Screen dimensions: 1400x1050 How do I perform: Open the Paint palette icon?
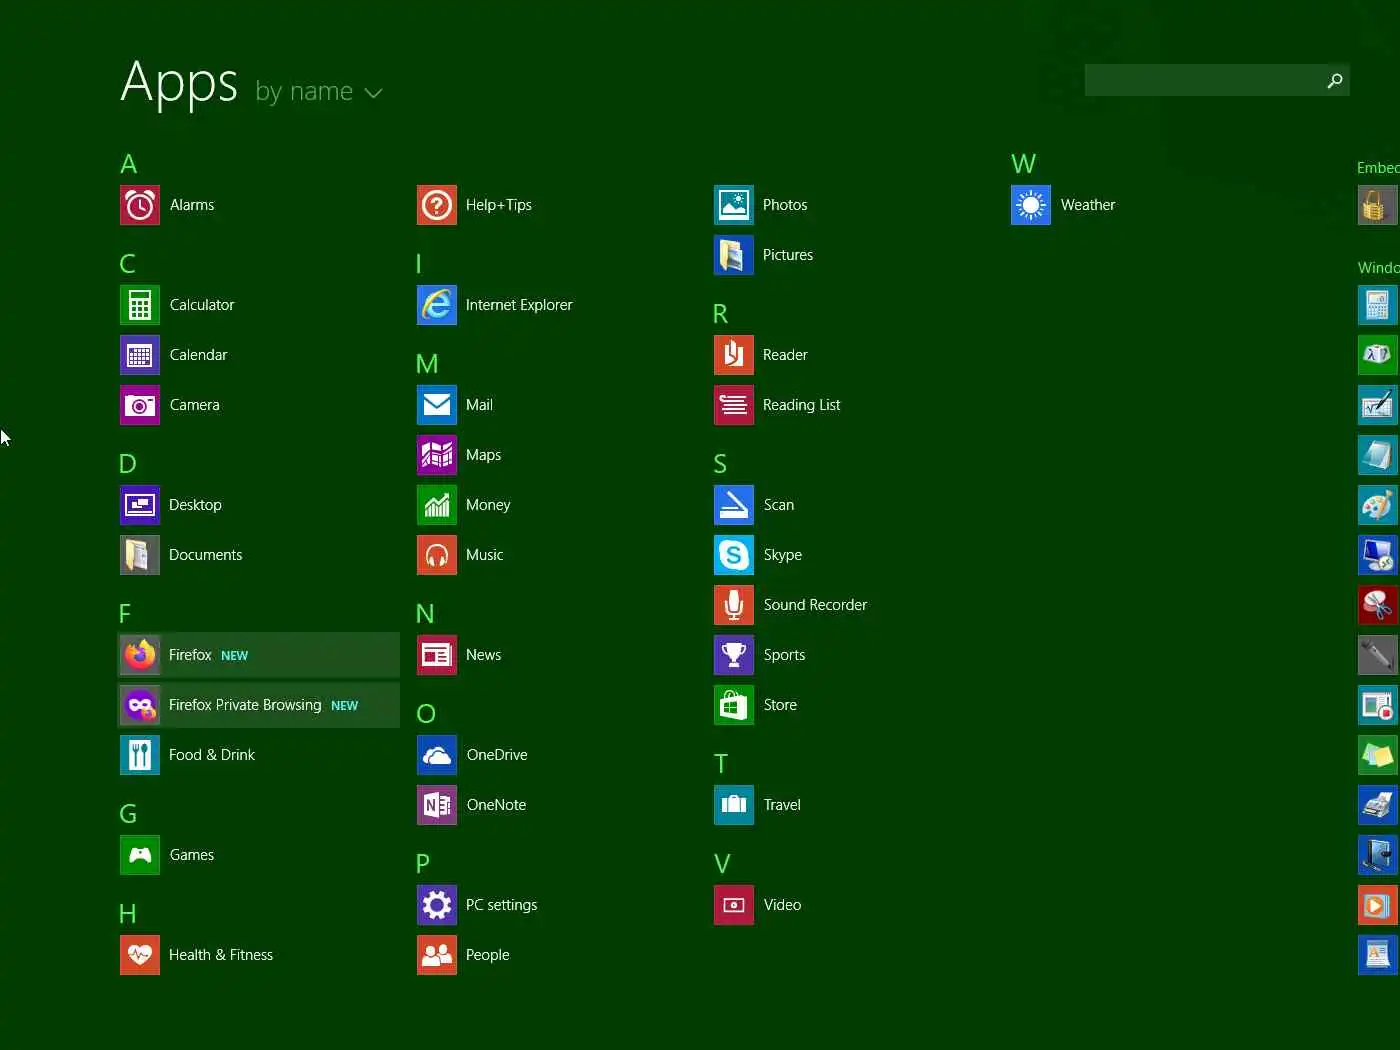[1378, 505]
